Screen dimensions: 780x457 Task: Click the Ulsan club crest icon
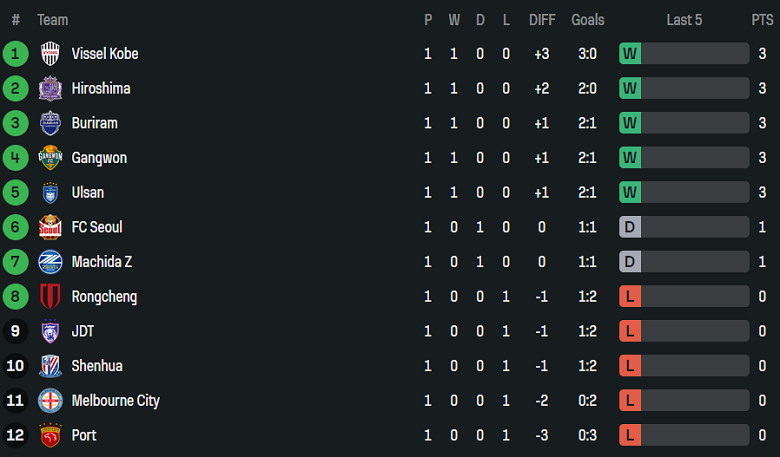50,193
